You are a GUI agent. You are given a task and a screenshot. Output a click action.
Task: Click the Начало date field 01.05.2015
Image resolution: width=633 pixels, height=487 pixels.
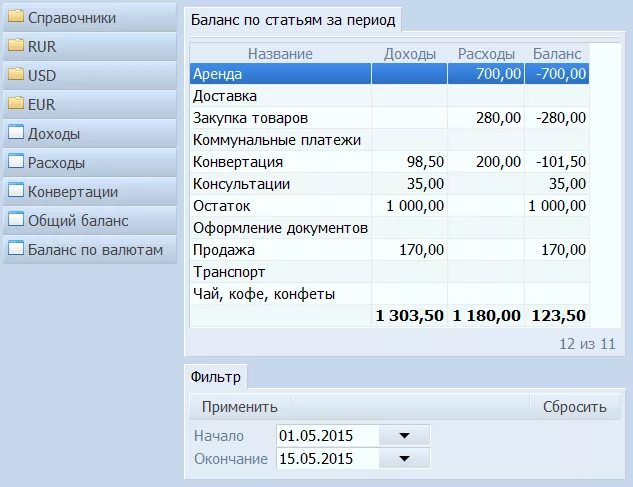327,436
